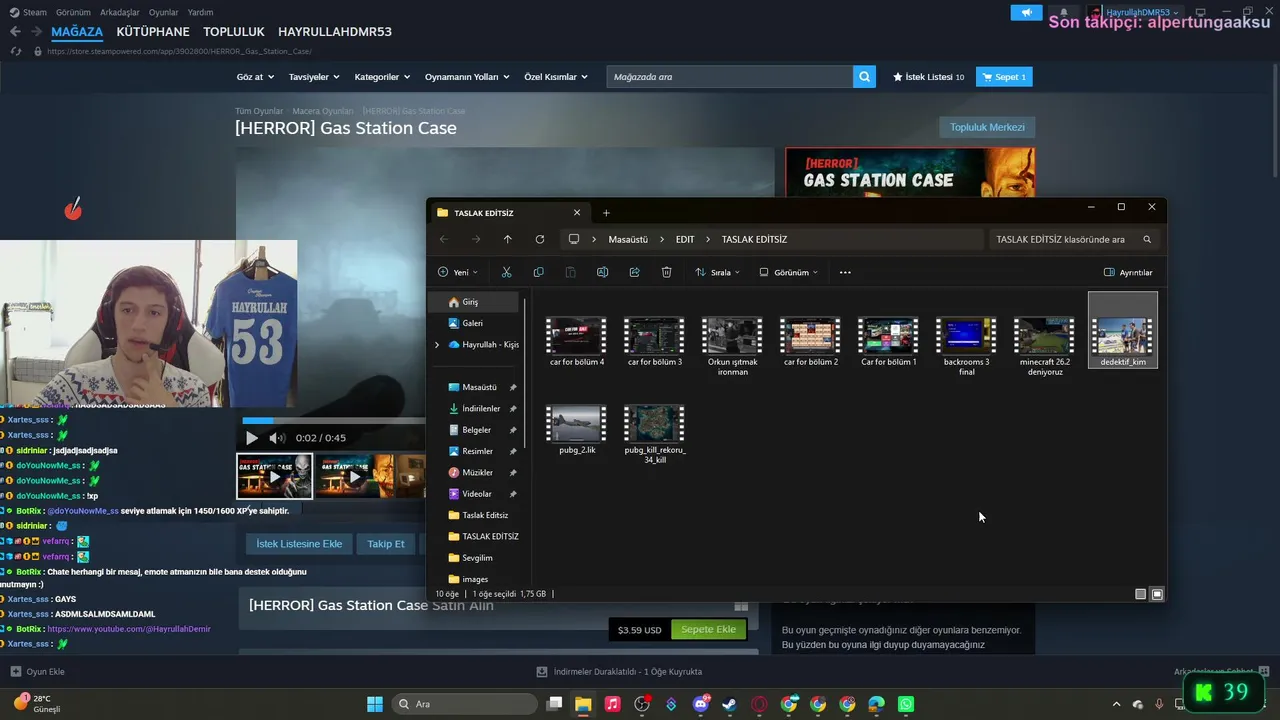Open Microsoft Edge from the taskbar
Image resolution: width=1280 pixels, height=720 pixels.
877,704
